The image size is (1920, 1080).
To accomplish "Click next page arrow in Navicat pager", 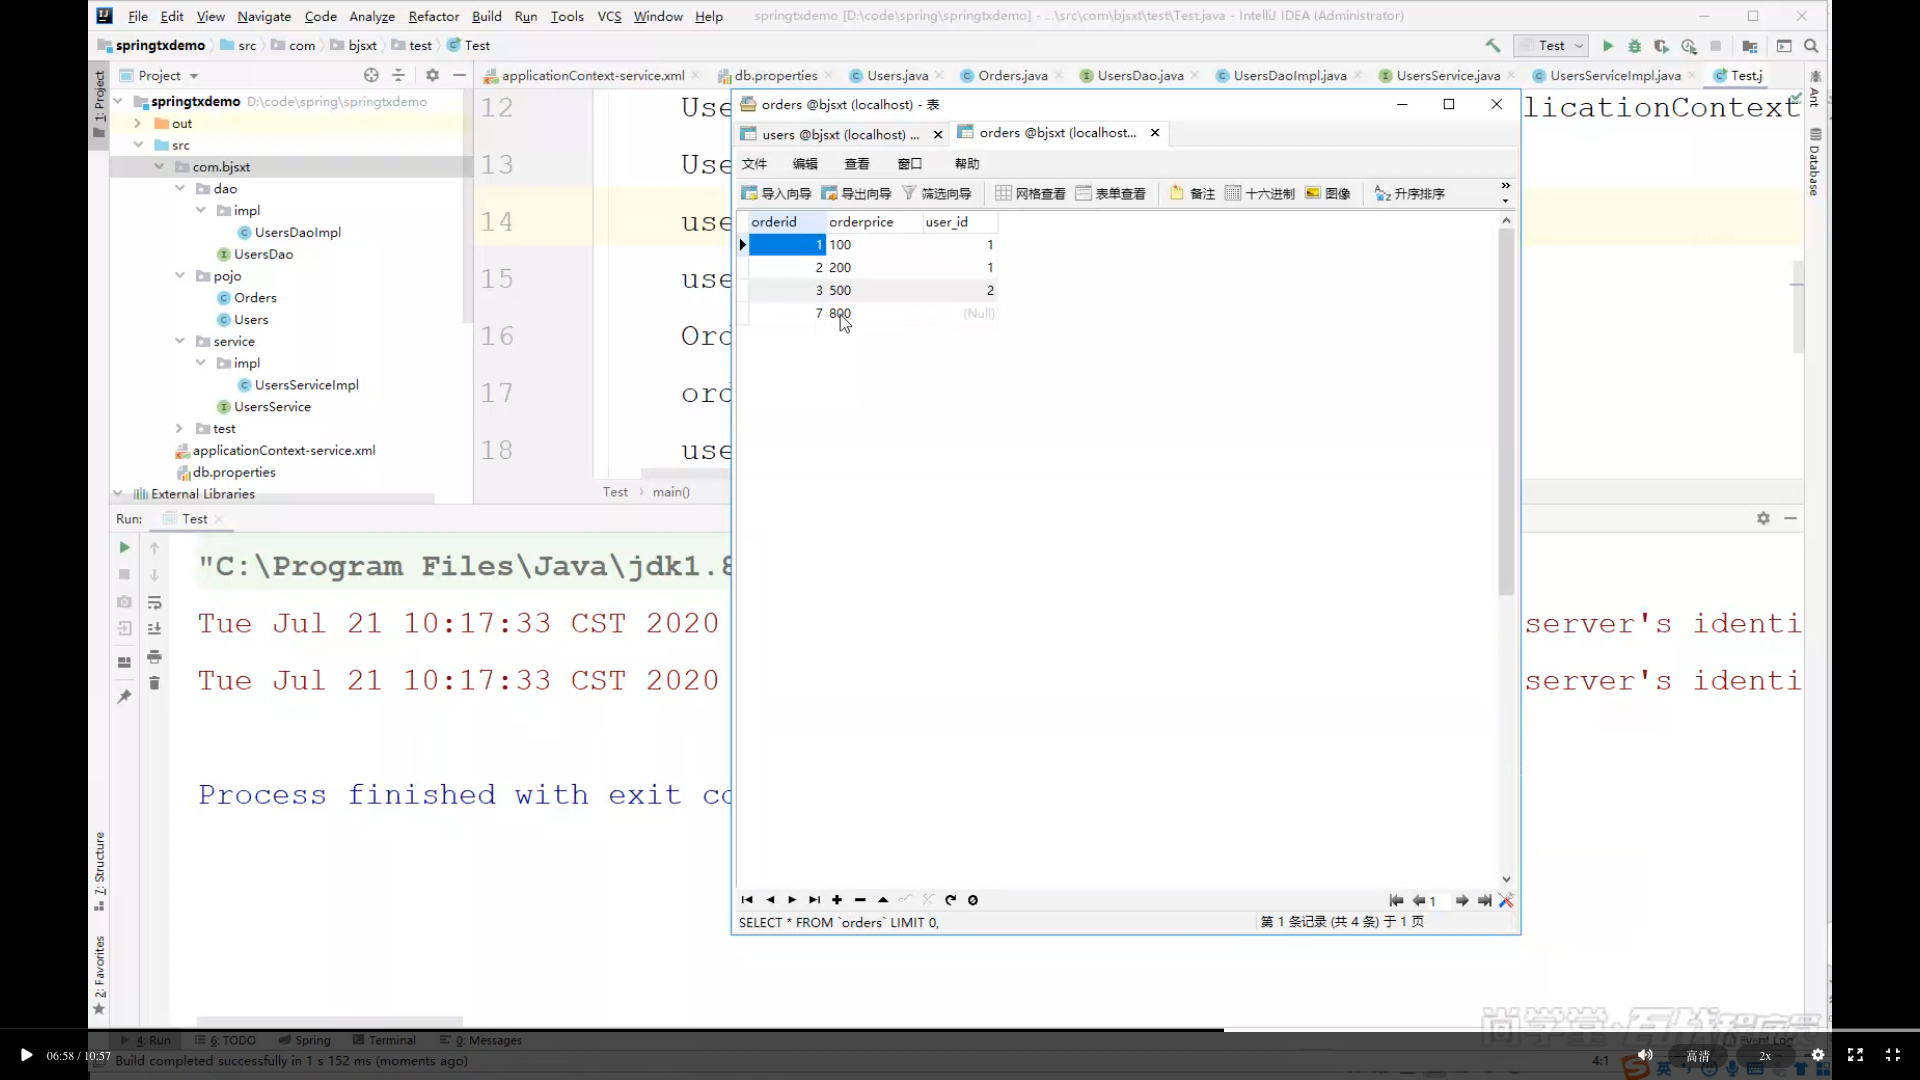I will [1462, 901].
